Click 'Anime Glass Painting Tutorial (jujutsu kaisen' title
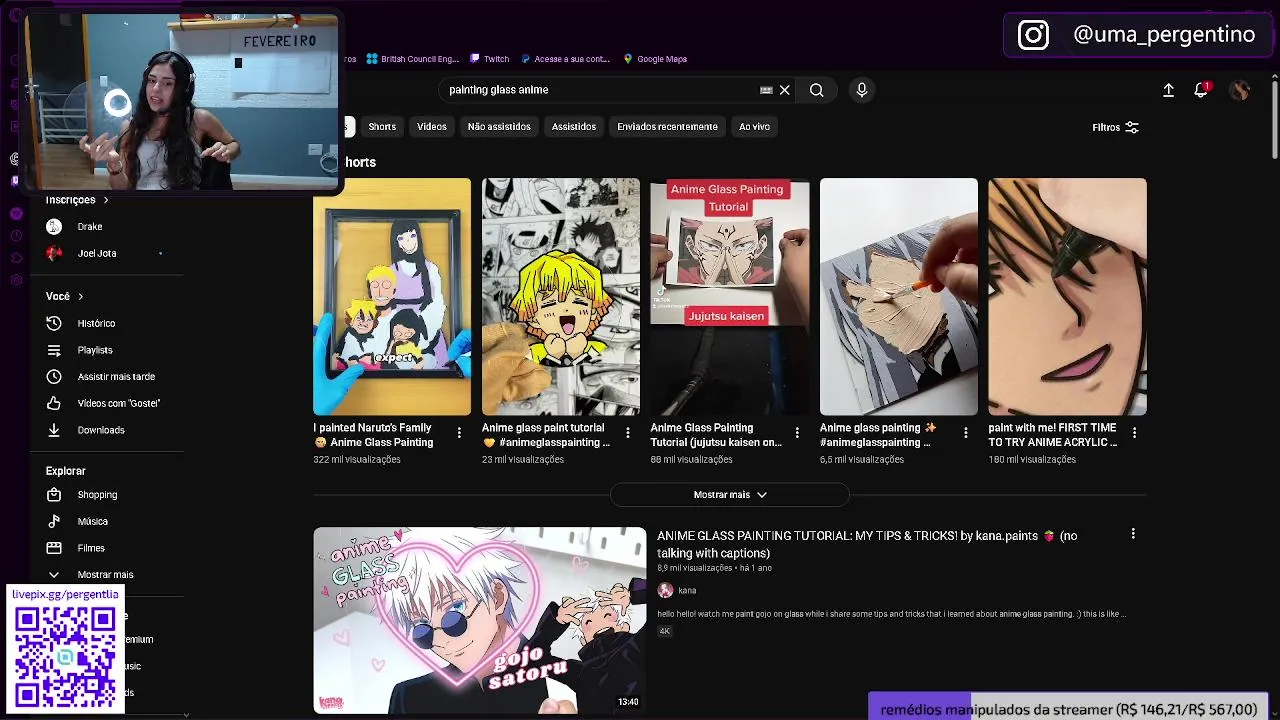1280x720 pixels. tap(716, 435)
